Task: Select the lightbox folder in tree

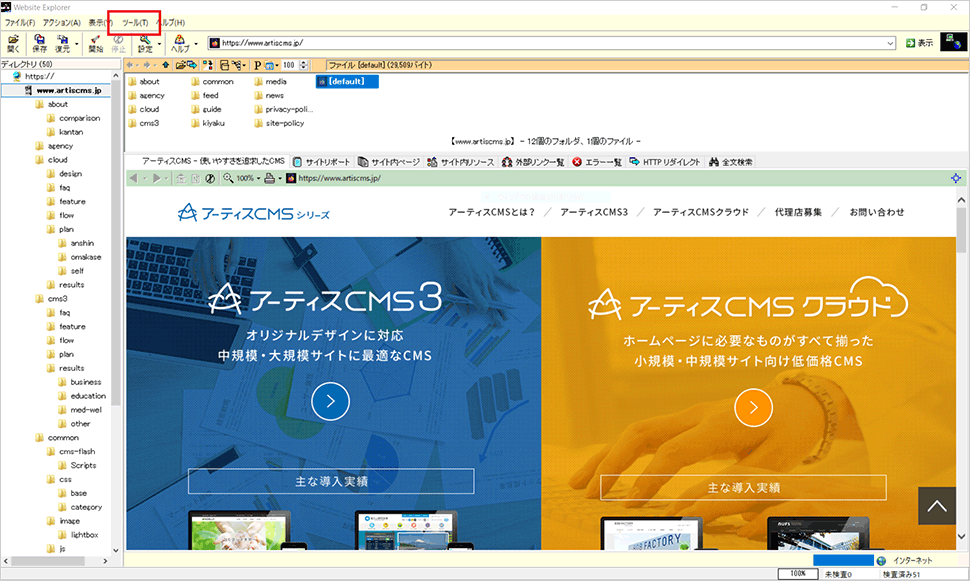Action: tap(79, 535)
